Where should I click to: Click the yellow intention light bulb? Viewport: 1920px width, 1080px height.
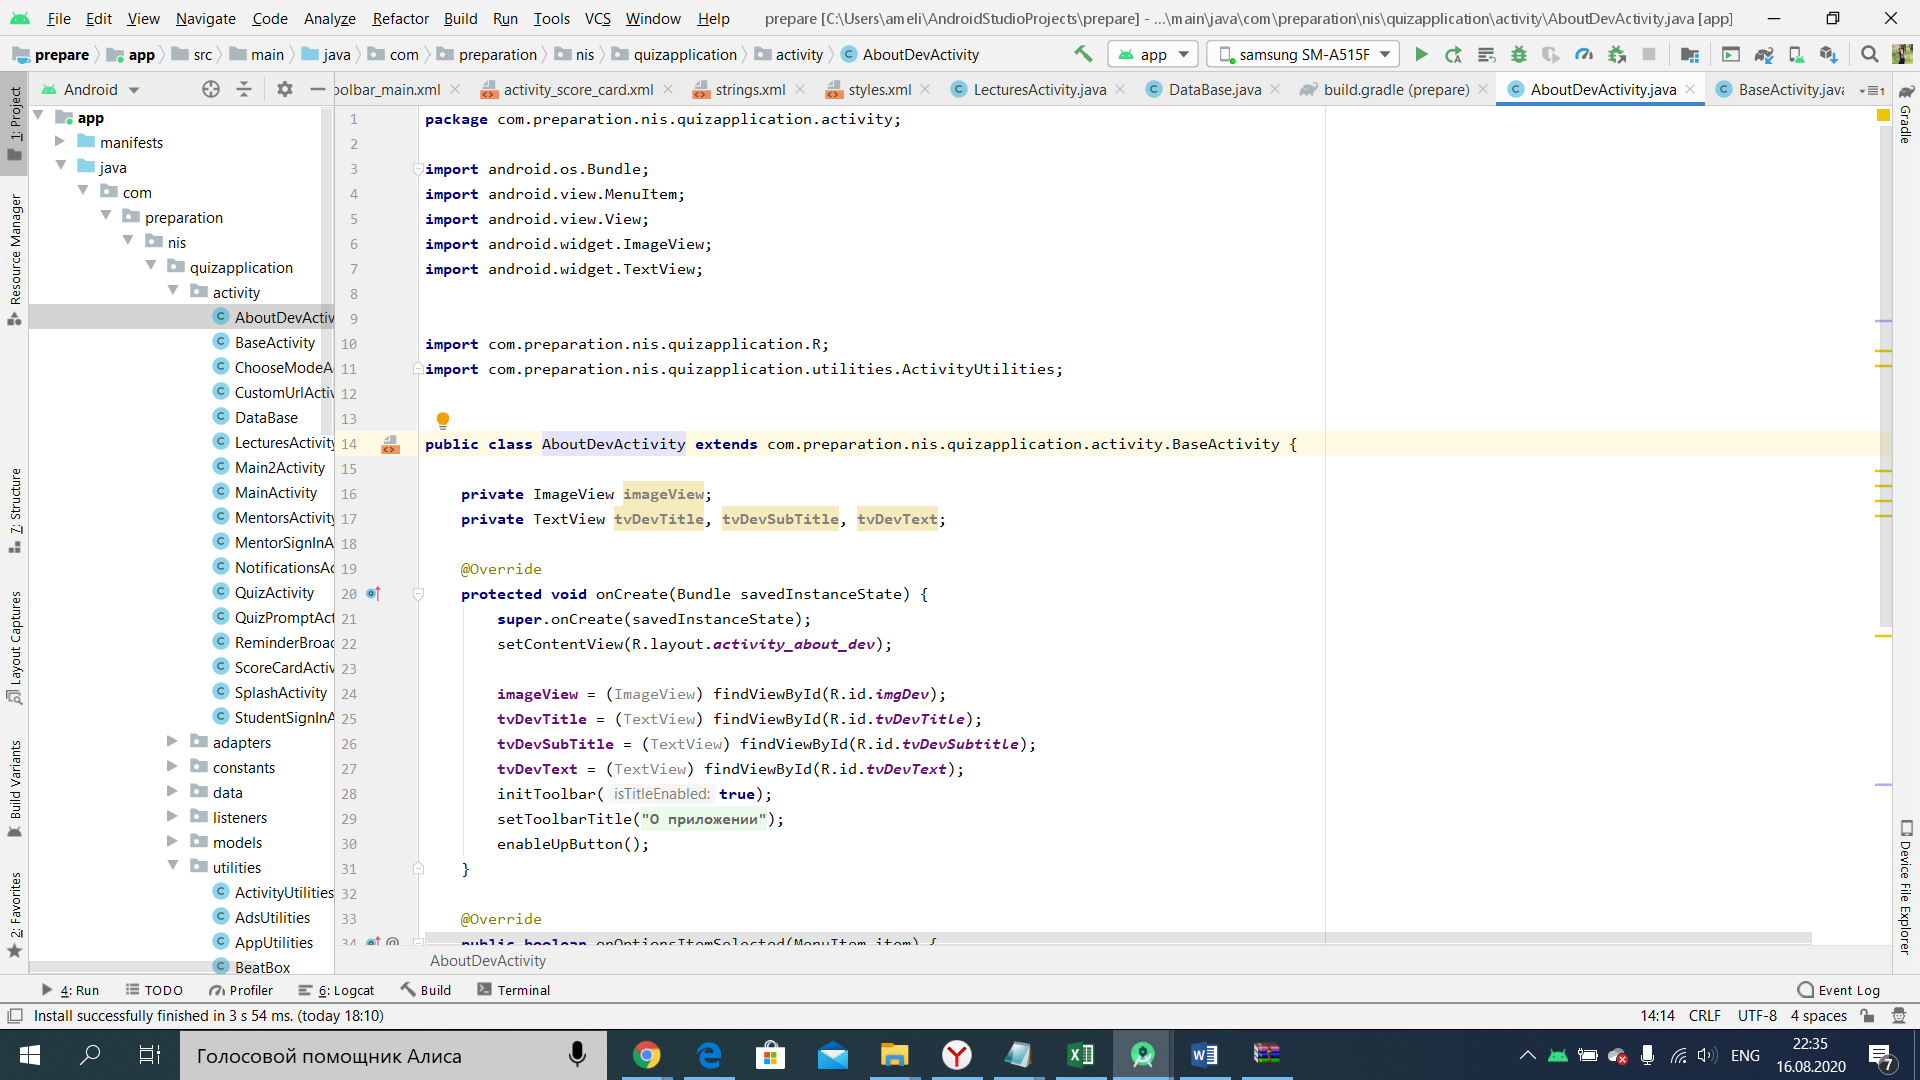tap(442, 420)
